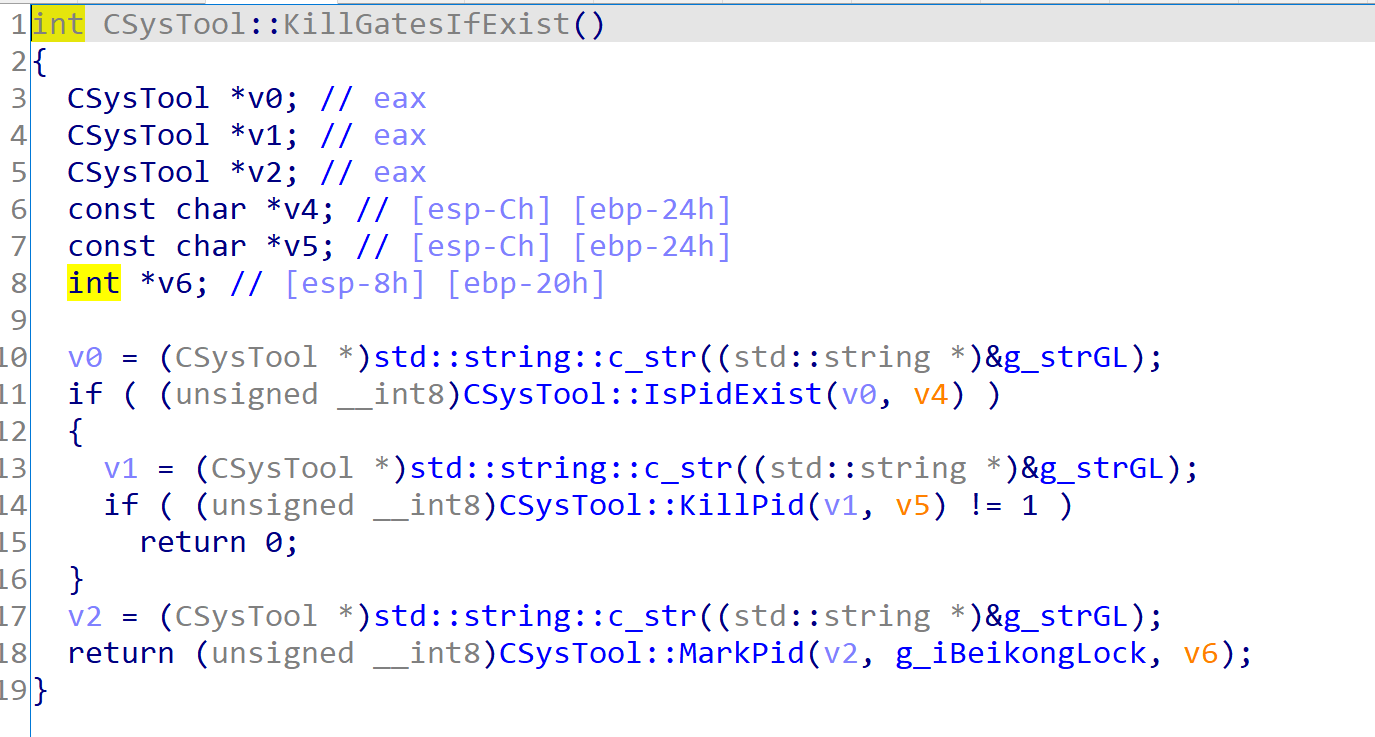Click the if keyword on the IsPidExist line
Viewport: 1375px width, 737px height.
point(85,394)
